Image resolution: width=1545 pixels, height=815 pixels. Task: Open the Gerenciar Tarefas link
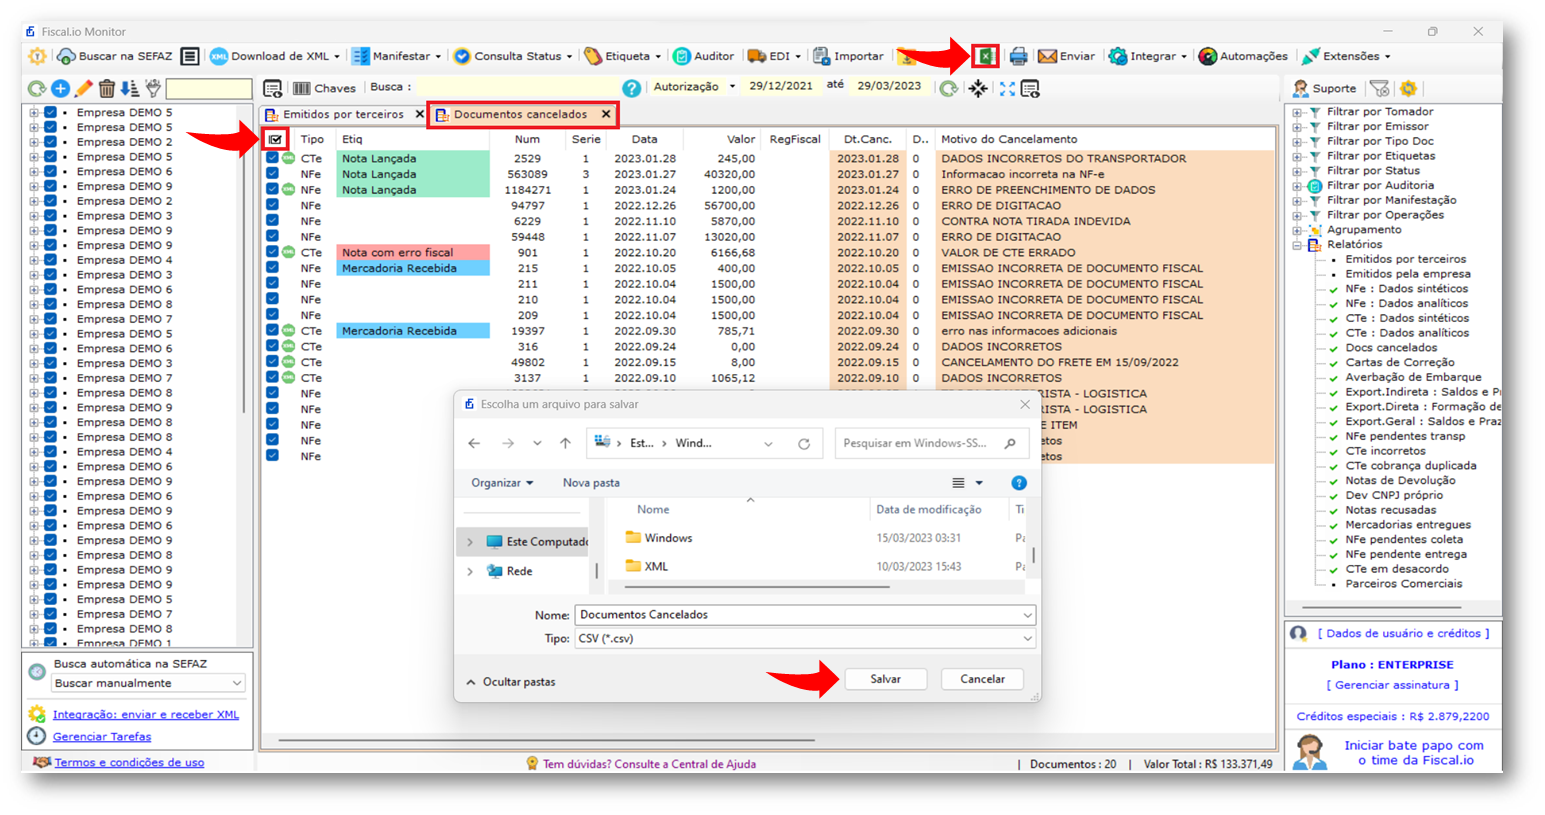point(102,737)
